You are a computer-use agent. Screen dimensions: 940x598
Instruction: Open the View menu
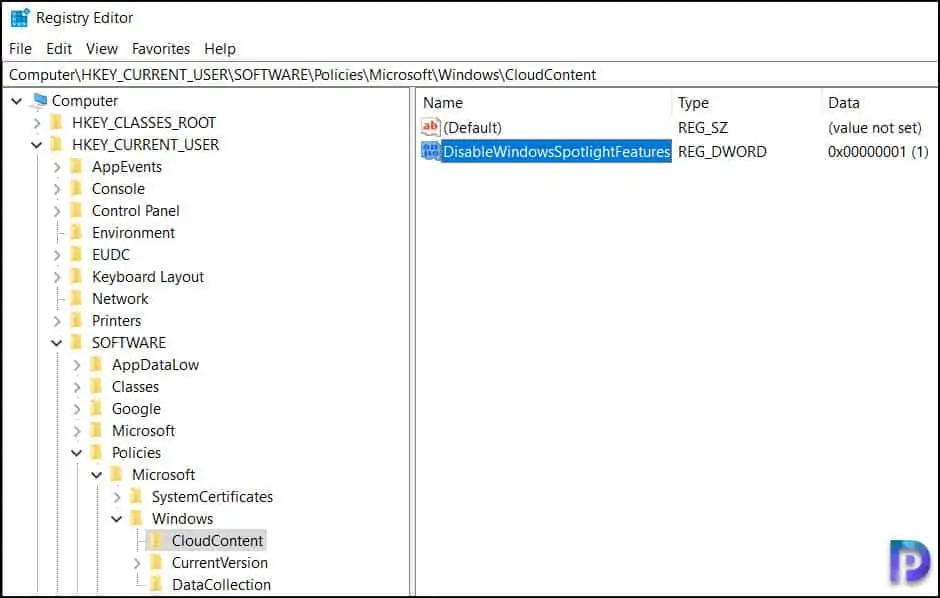[102, 49]
